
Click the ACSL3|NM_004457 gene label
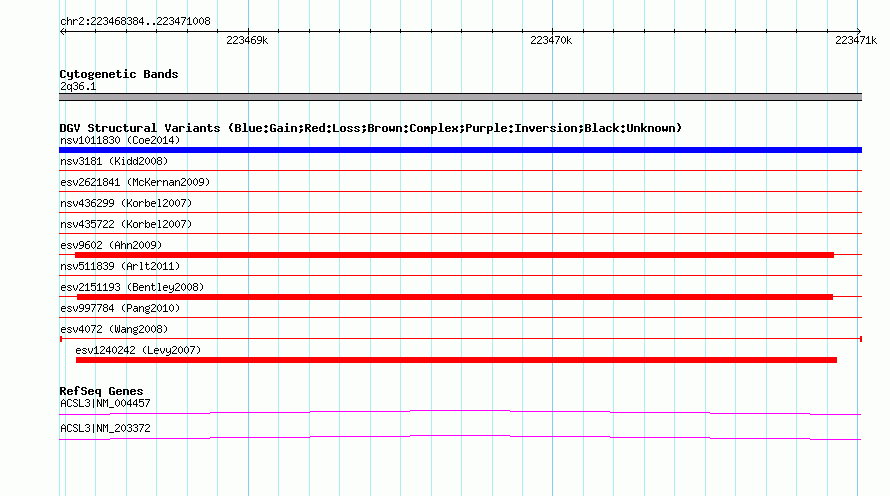pos(105,403)
